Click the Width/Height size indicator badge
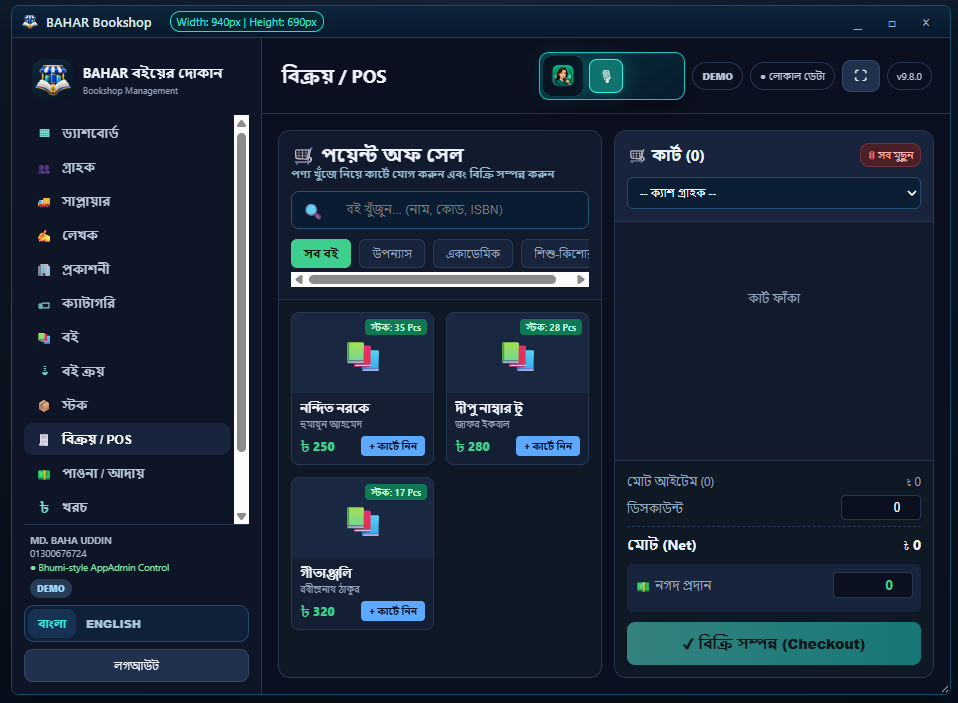Screen dimensions: 958x703 (x=247, y=22)
